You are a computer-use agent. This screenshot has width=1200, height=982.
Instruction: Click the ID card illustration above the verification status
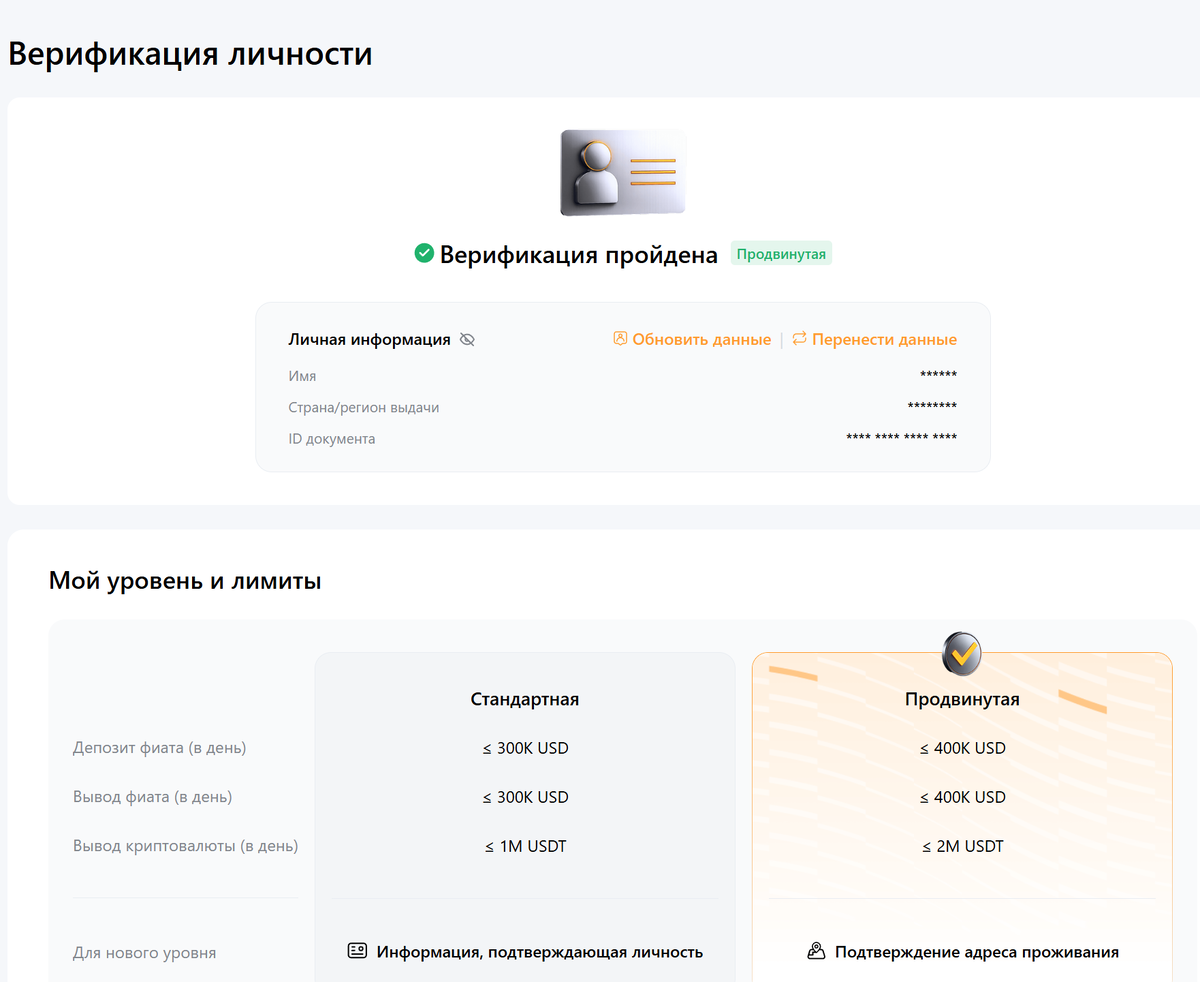click(x=622, y=172)
